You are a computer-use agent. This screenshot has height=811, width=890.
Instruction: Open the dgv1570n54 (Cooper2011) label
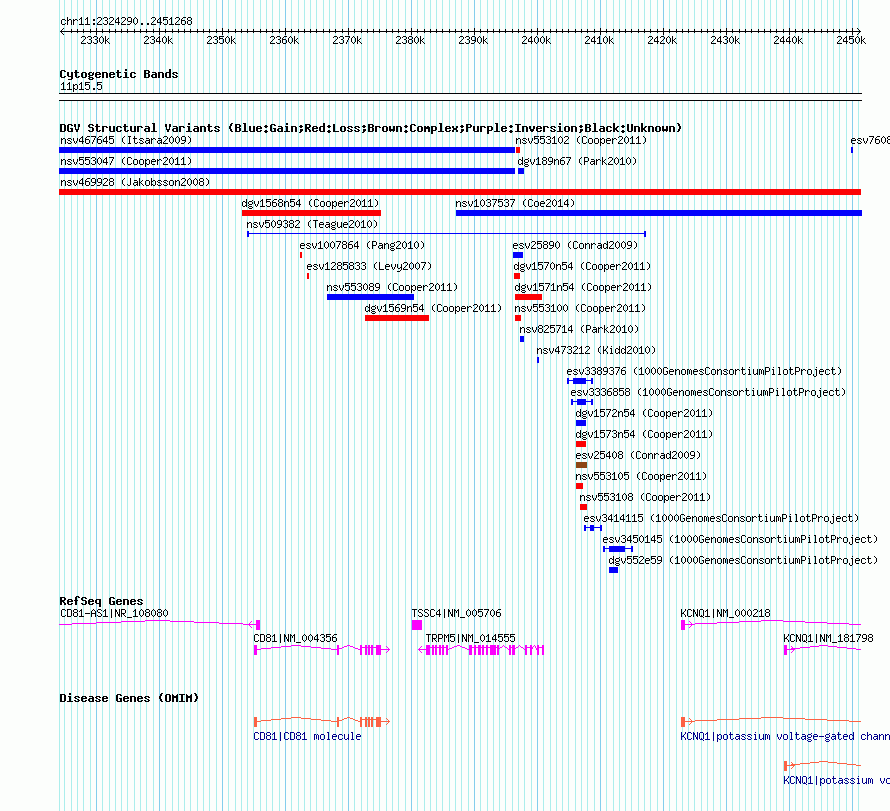click(x=582, y=266)
